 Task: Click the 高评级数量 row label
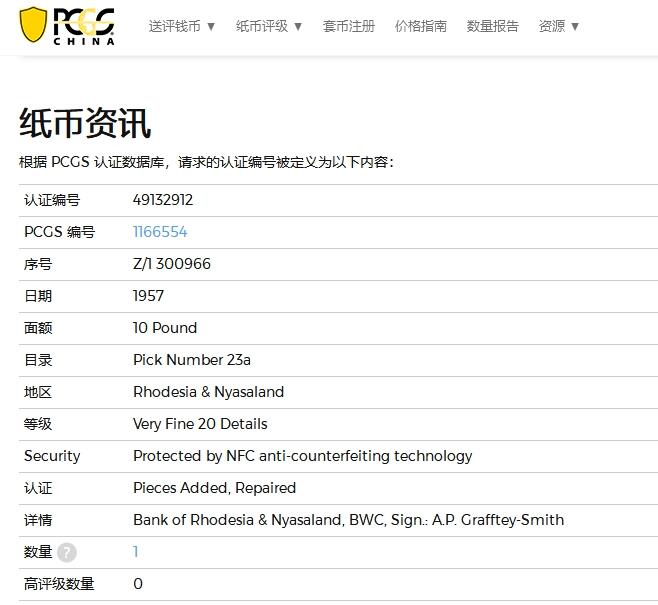59,584
